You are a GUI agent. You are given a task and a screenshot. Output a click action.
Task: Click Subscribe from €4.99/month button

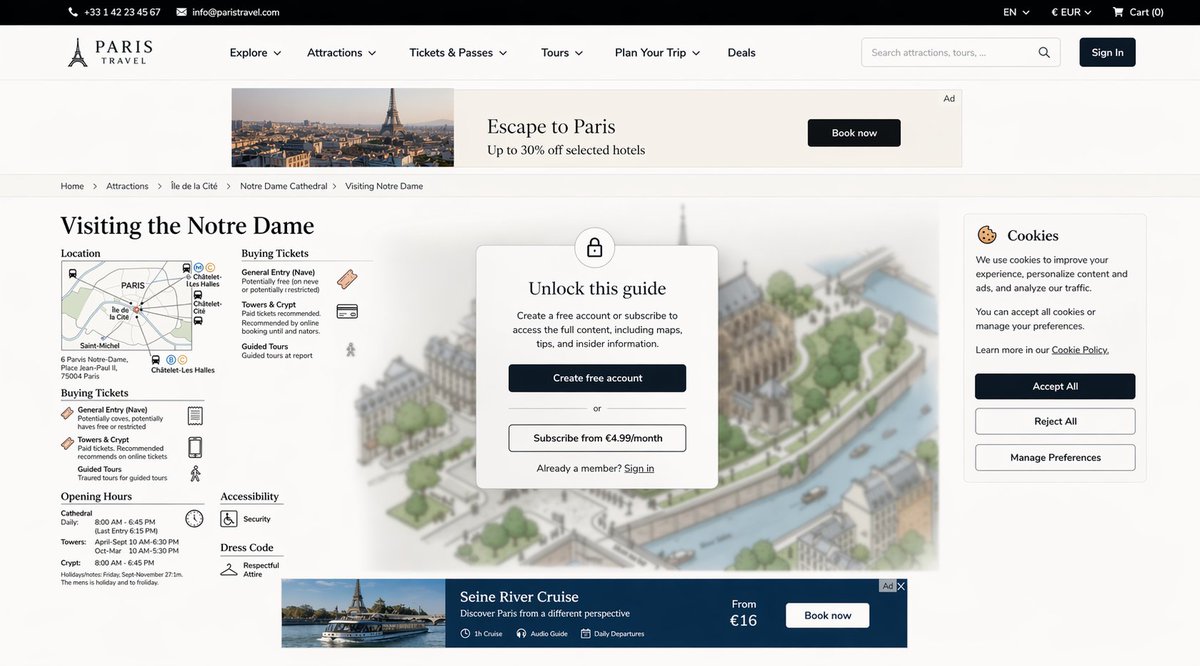click(597, 438)
